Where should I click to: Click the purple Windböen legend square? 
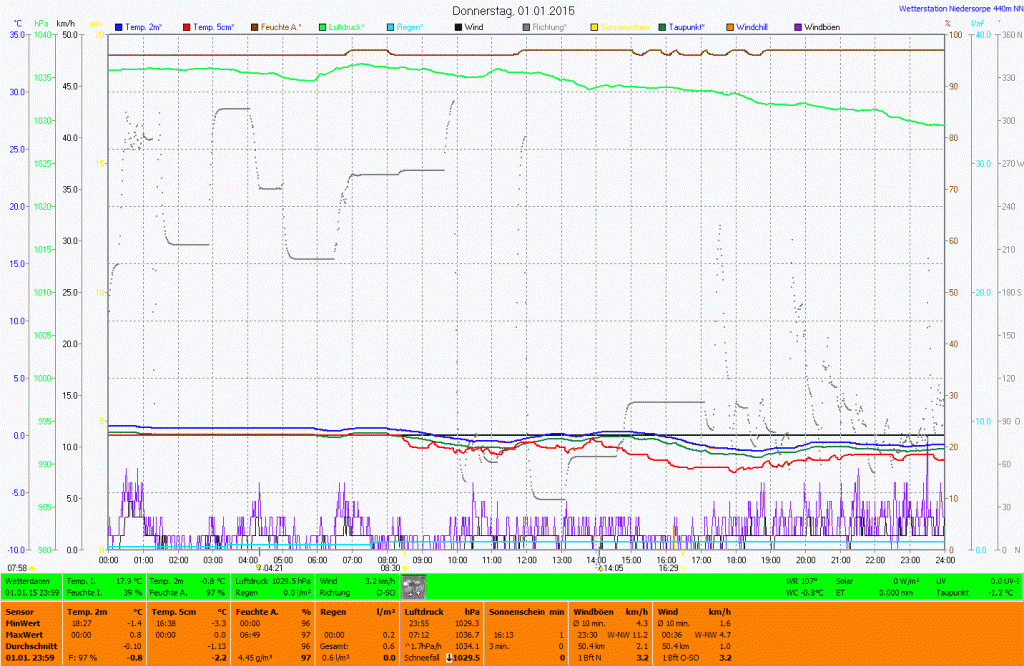click(x=797, y=25)
